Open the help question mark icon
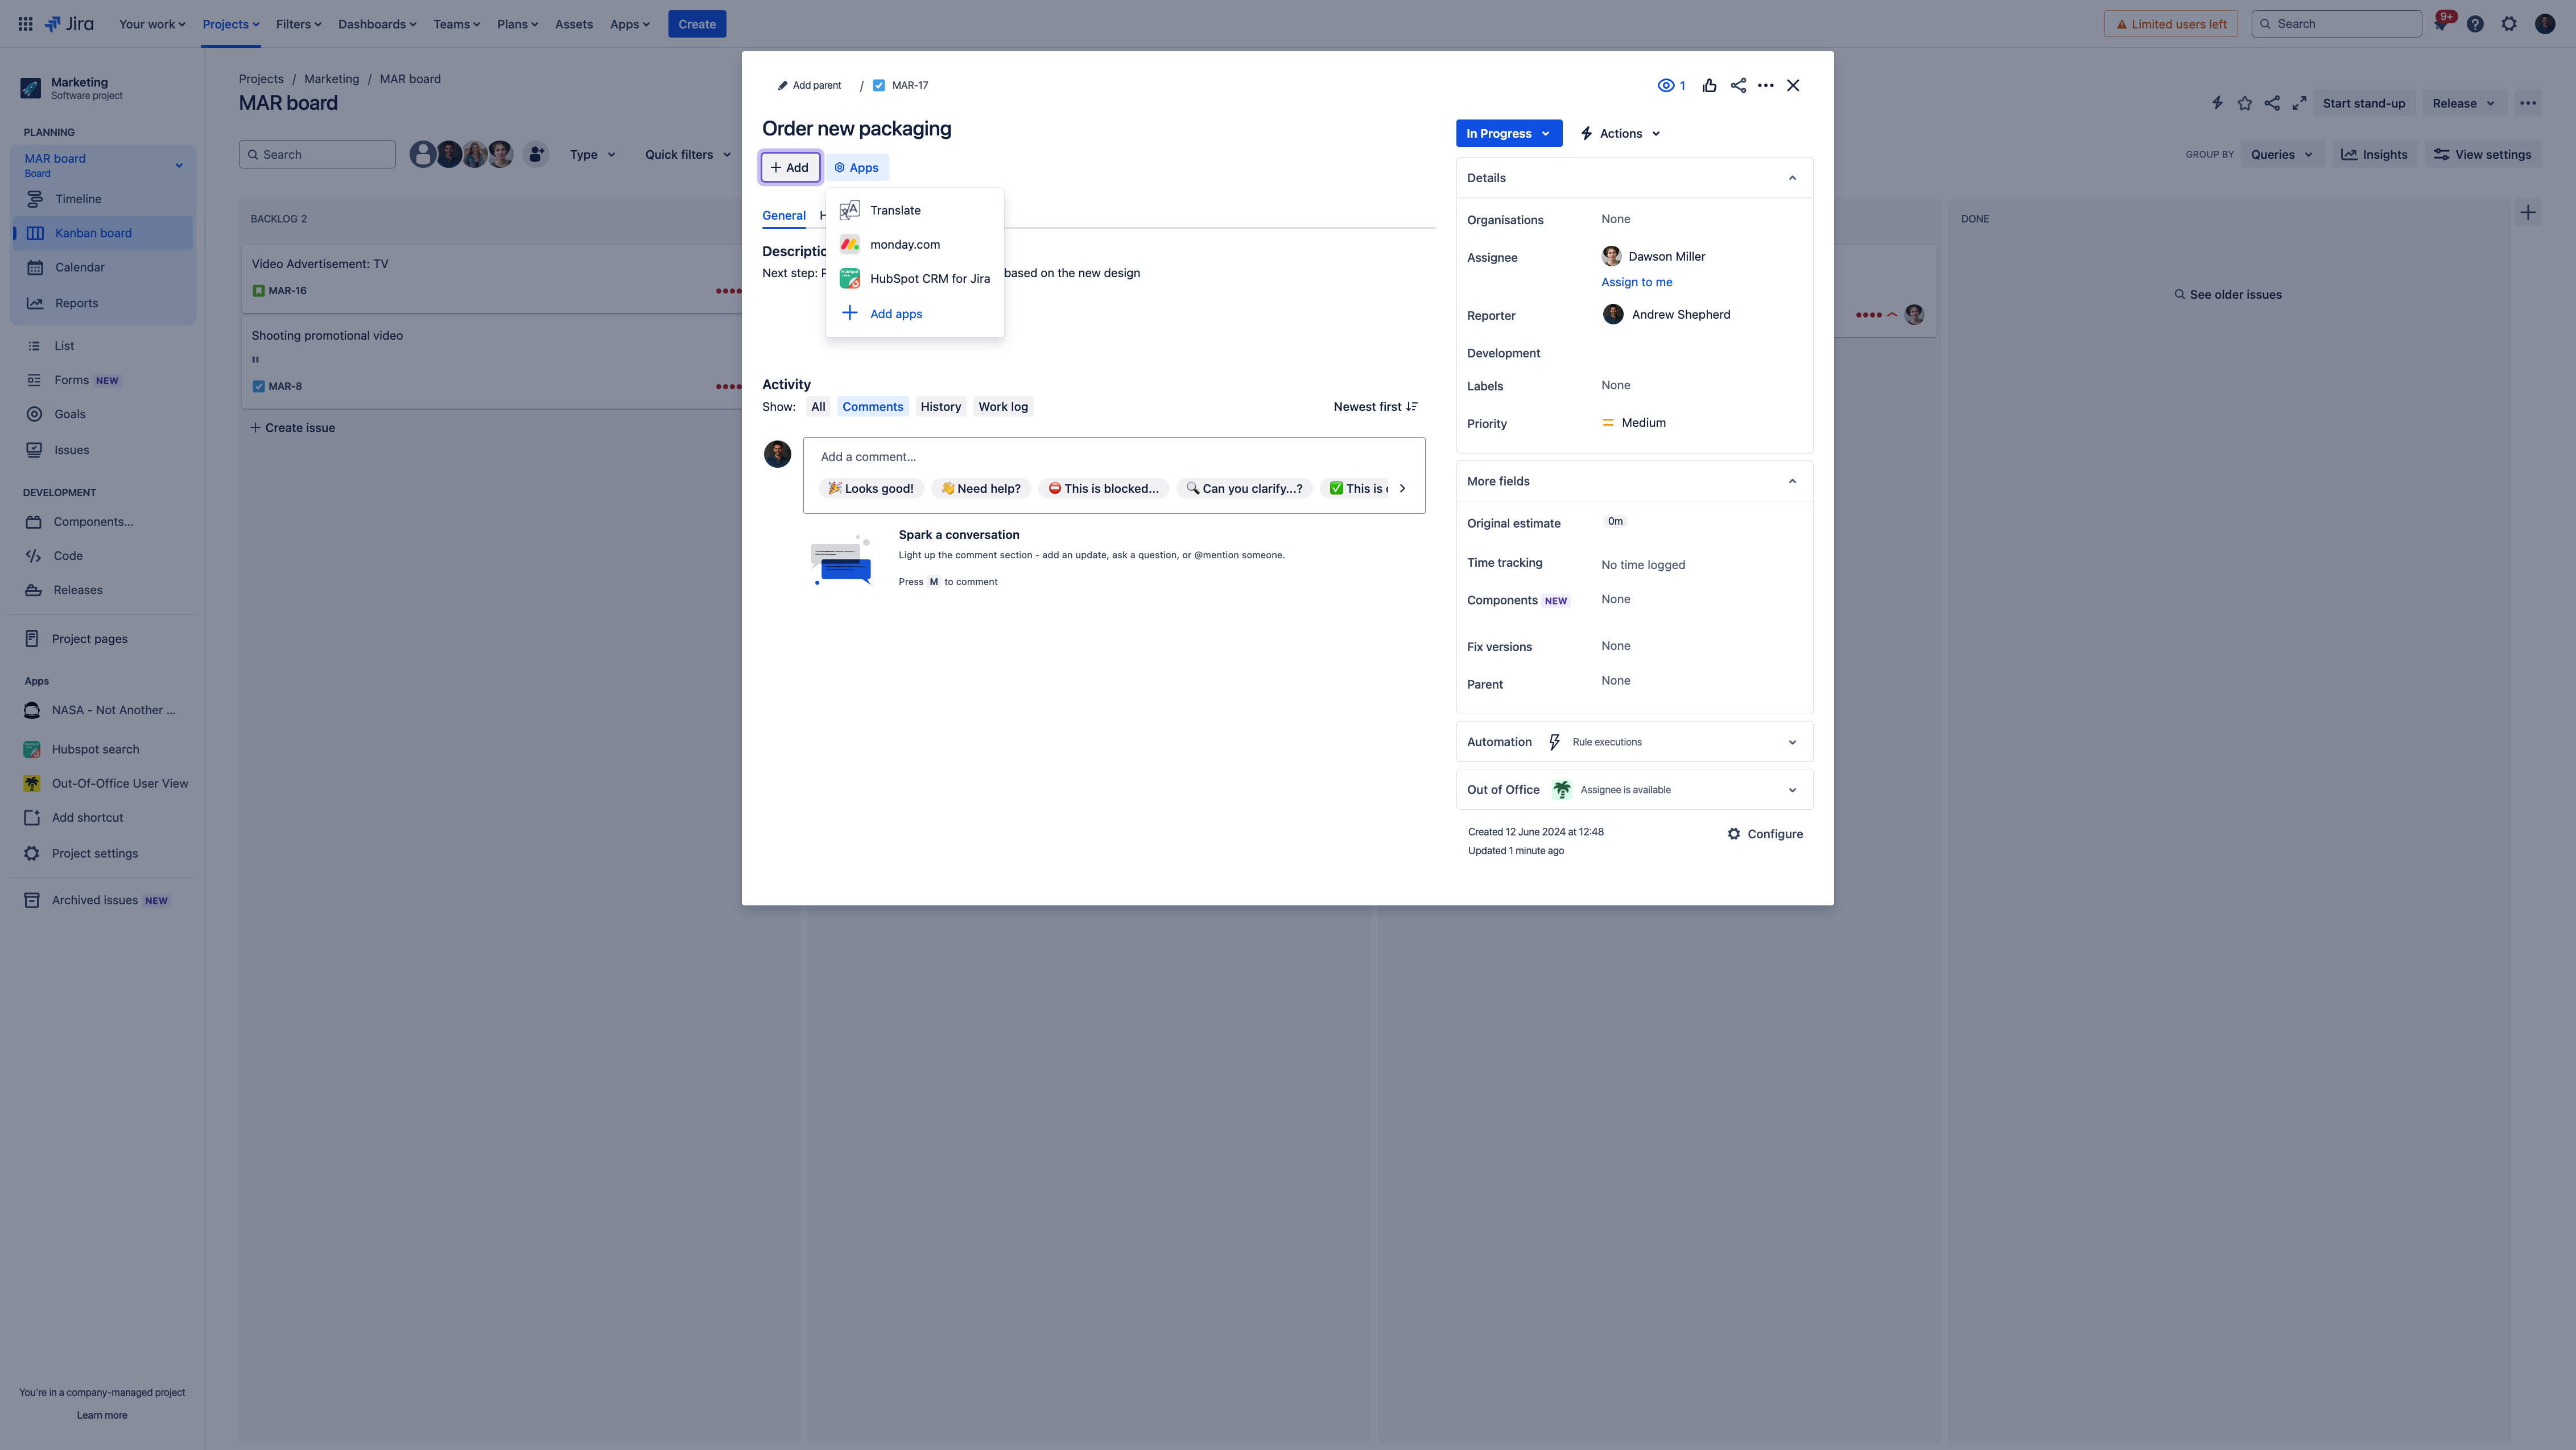Image resolution: width=2576 pixels, height=1450 pixels. (2475, 24)
